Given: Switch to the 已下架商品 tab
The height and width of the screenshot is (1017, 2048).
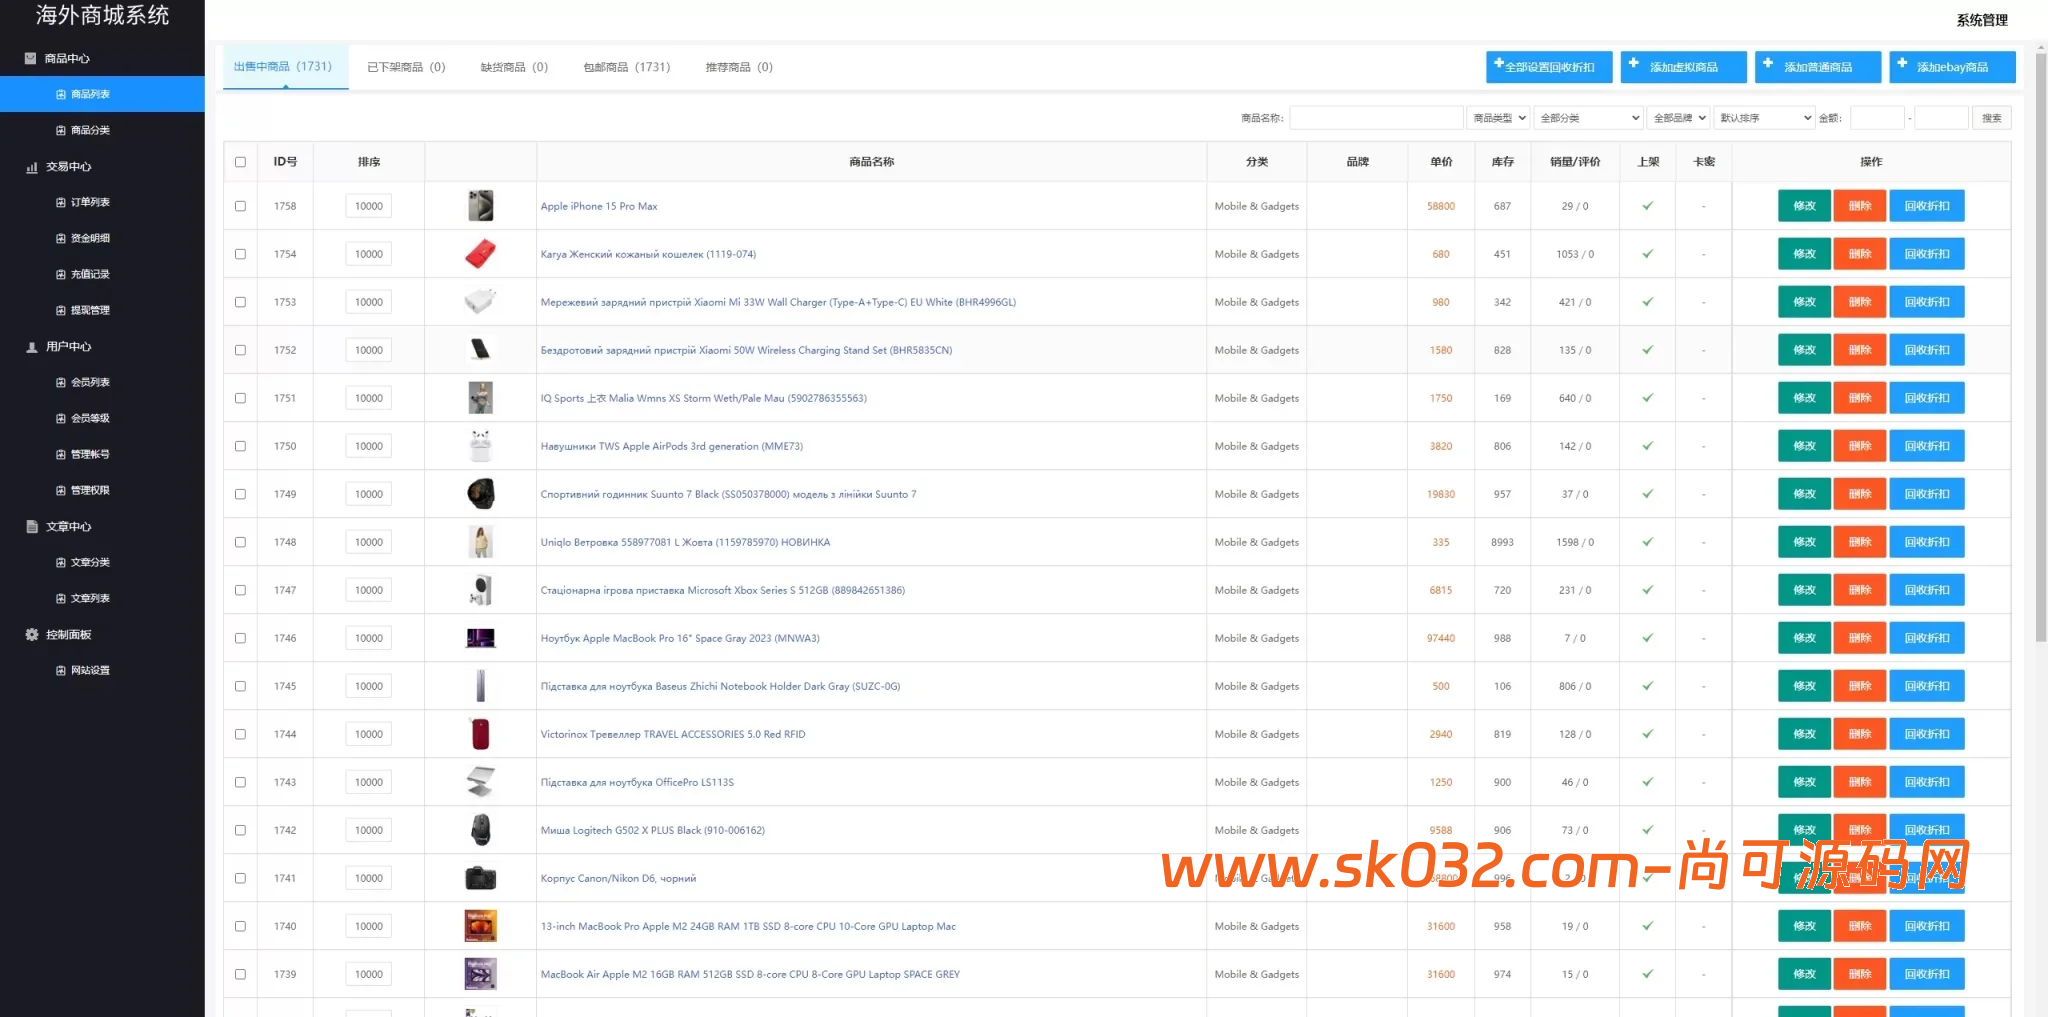Looking at the screenshot, I should pos(406,67).
